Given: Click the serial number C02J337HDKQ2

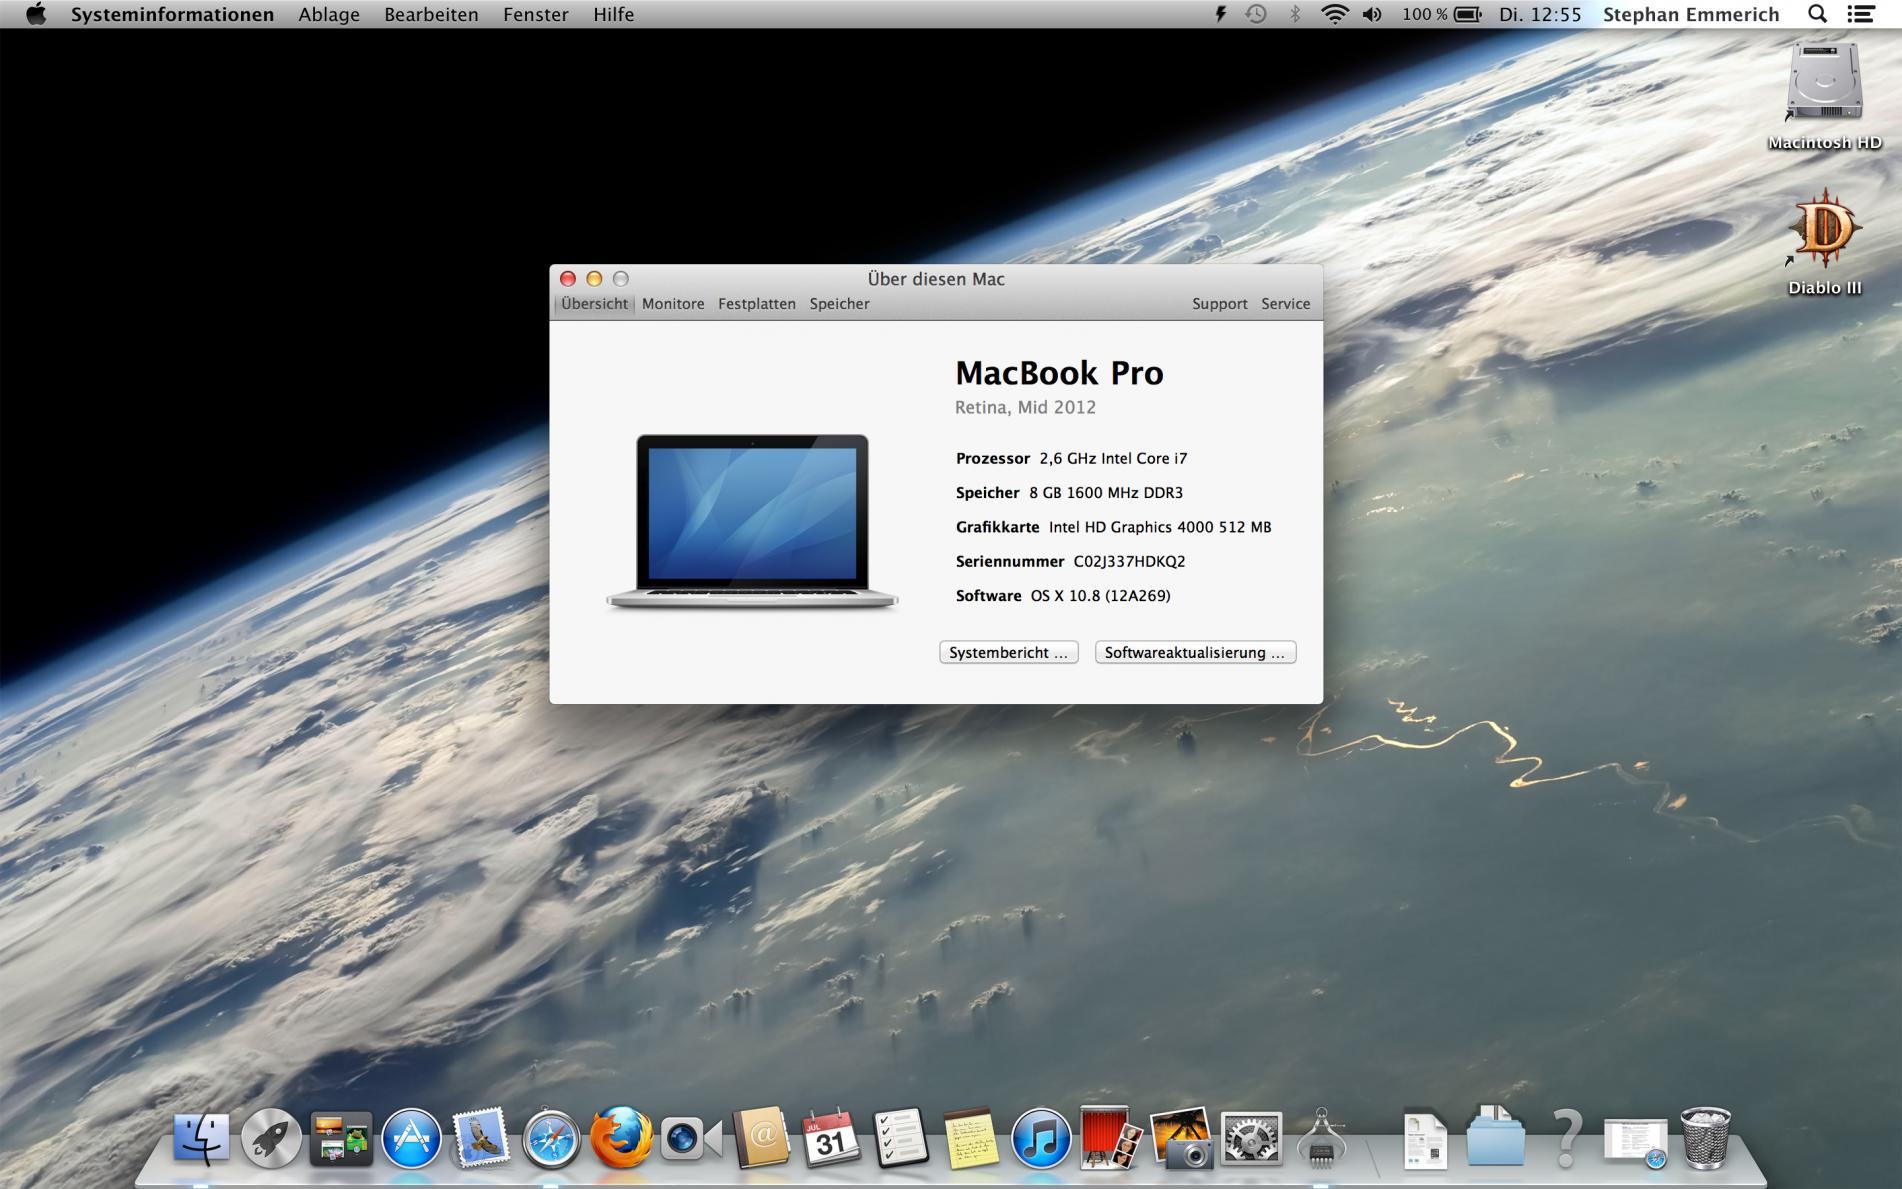Looking at the screenshot, I should point(1129,561).
